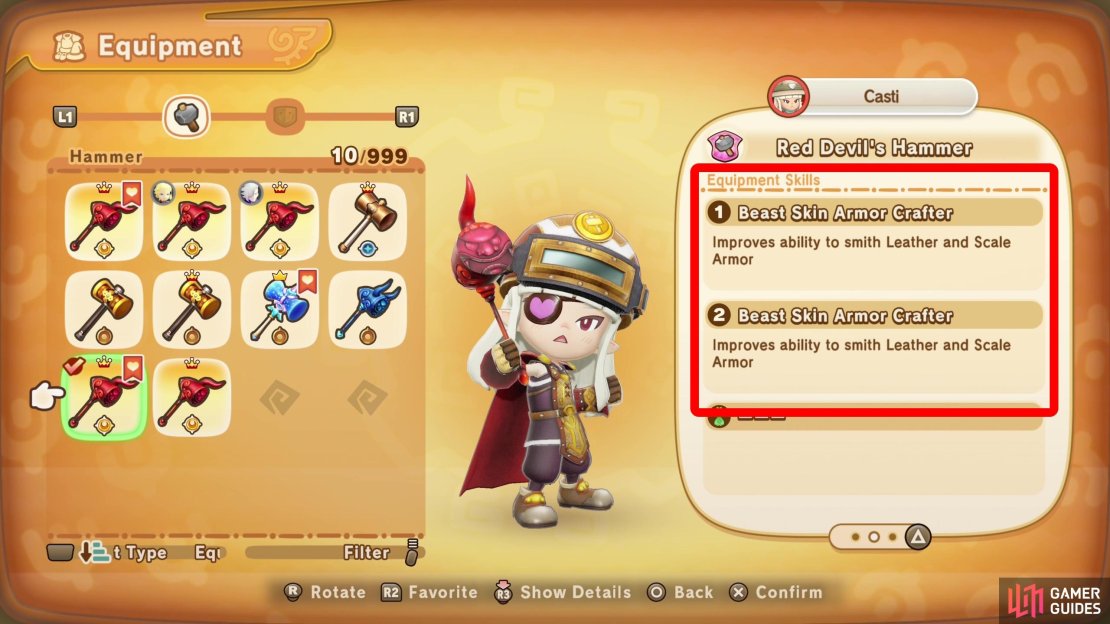Click the L1 shoulder button icon
The width and height of the screenshot is (1110, 624).
coord(65,117)
